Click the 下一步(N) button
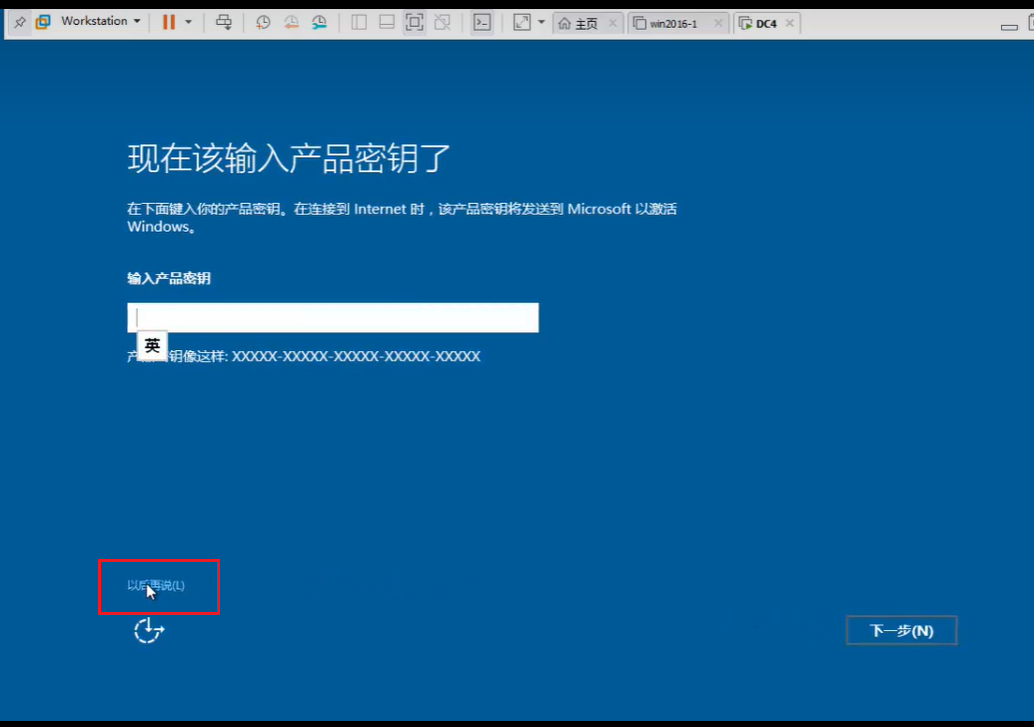This screenshot has width=1034, height=727. [901, 631]
